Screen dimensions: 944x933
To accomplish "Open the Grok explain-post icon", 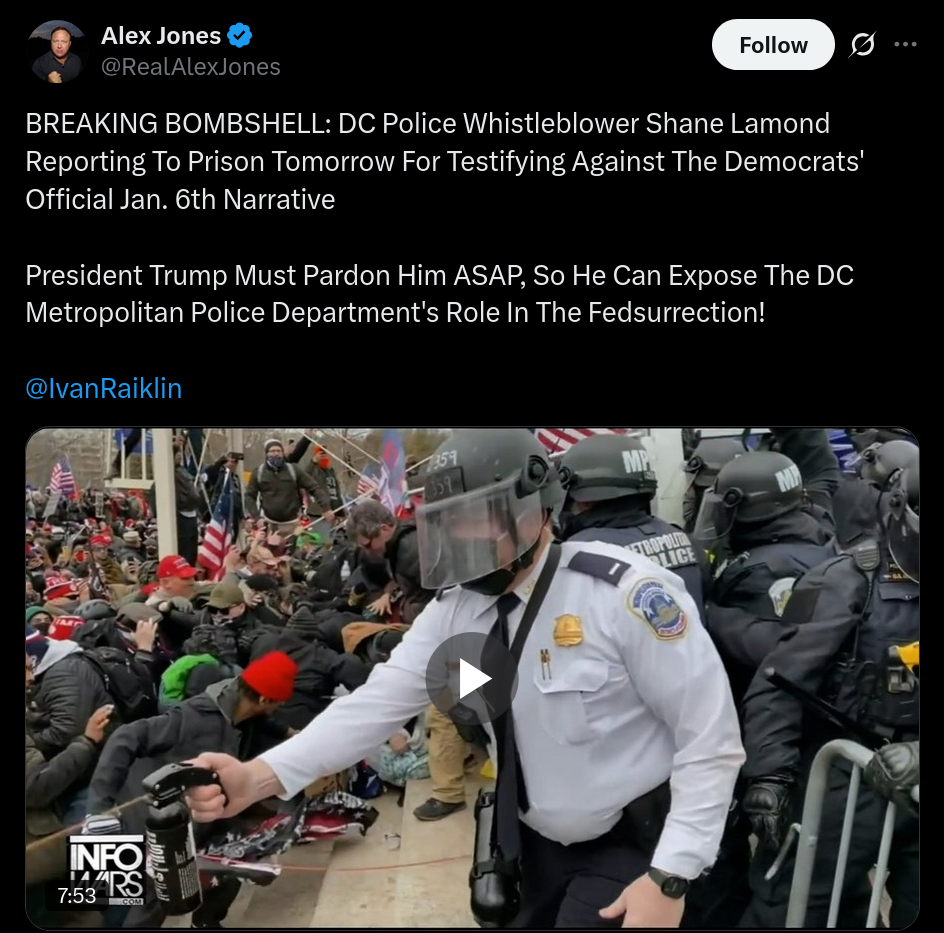I will pos(862,45).
